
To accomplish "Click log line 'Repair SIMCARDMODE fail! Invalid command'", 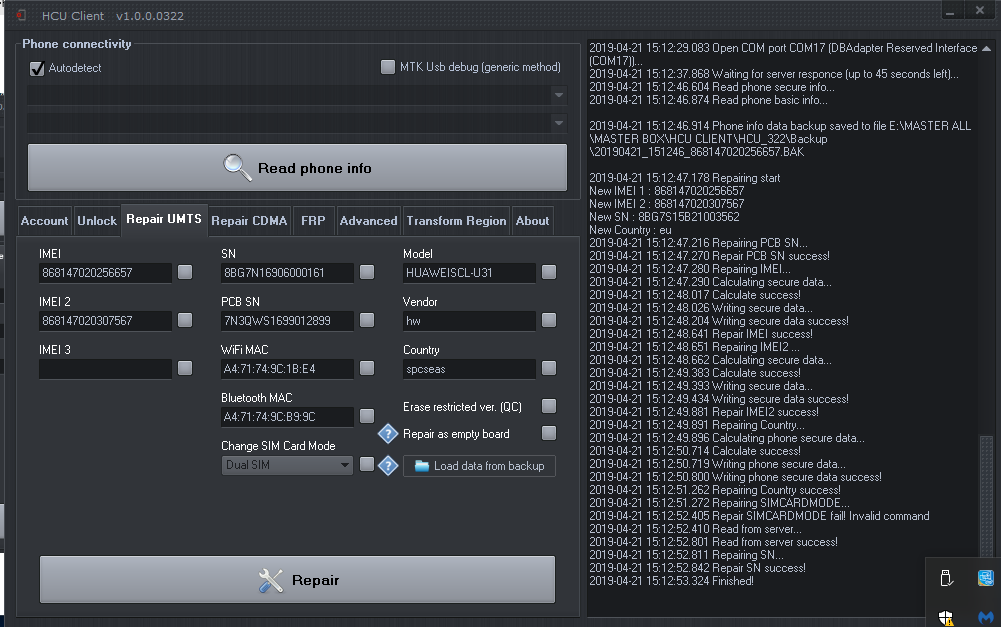I will 759,515.
